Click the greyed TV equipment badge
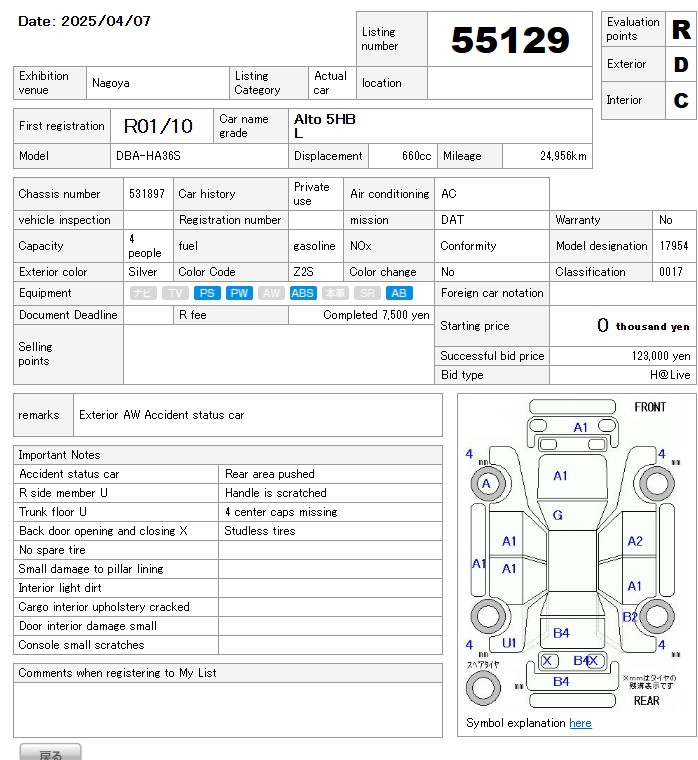This screenshot has height=760, width=698. click(x=175, y=293)
